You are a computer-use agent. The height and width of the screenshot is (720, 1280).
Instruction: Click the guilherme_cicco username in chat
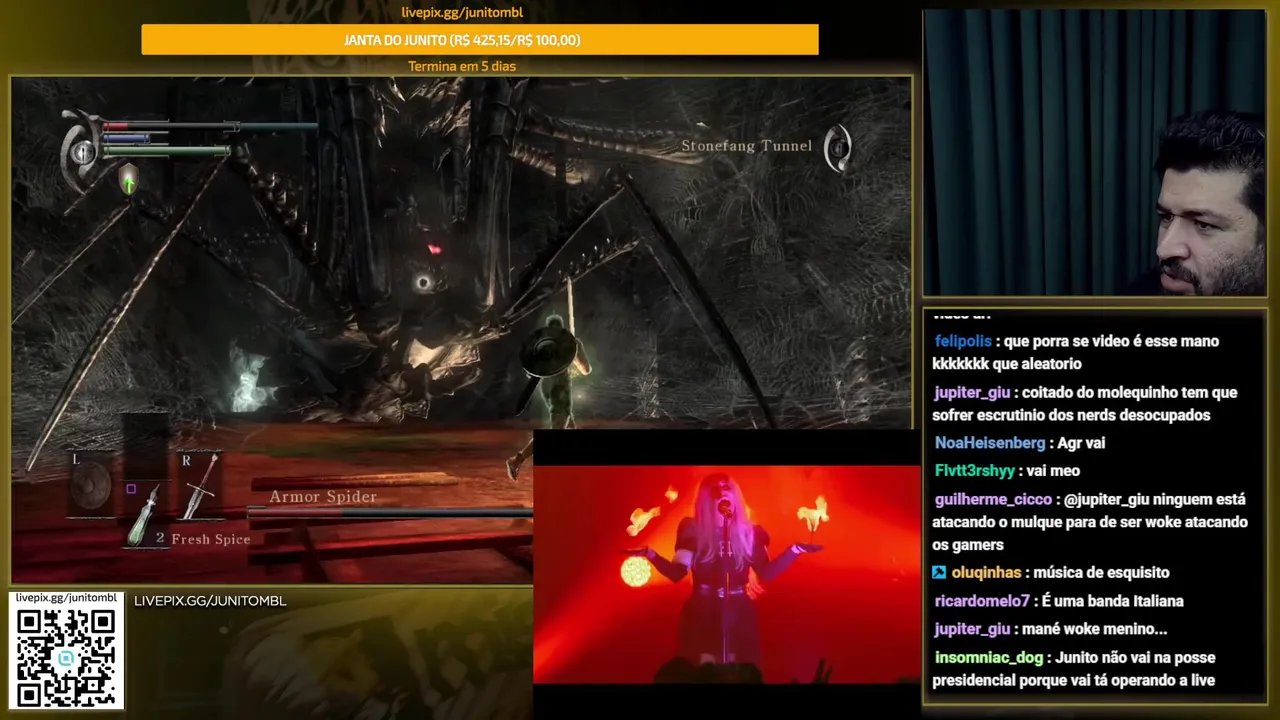pos(993,499)
